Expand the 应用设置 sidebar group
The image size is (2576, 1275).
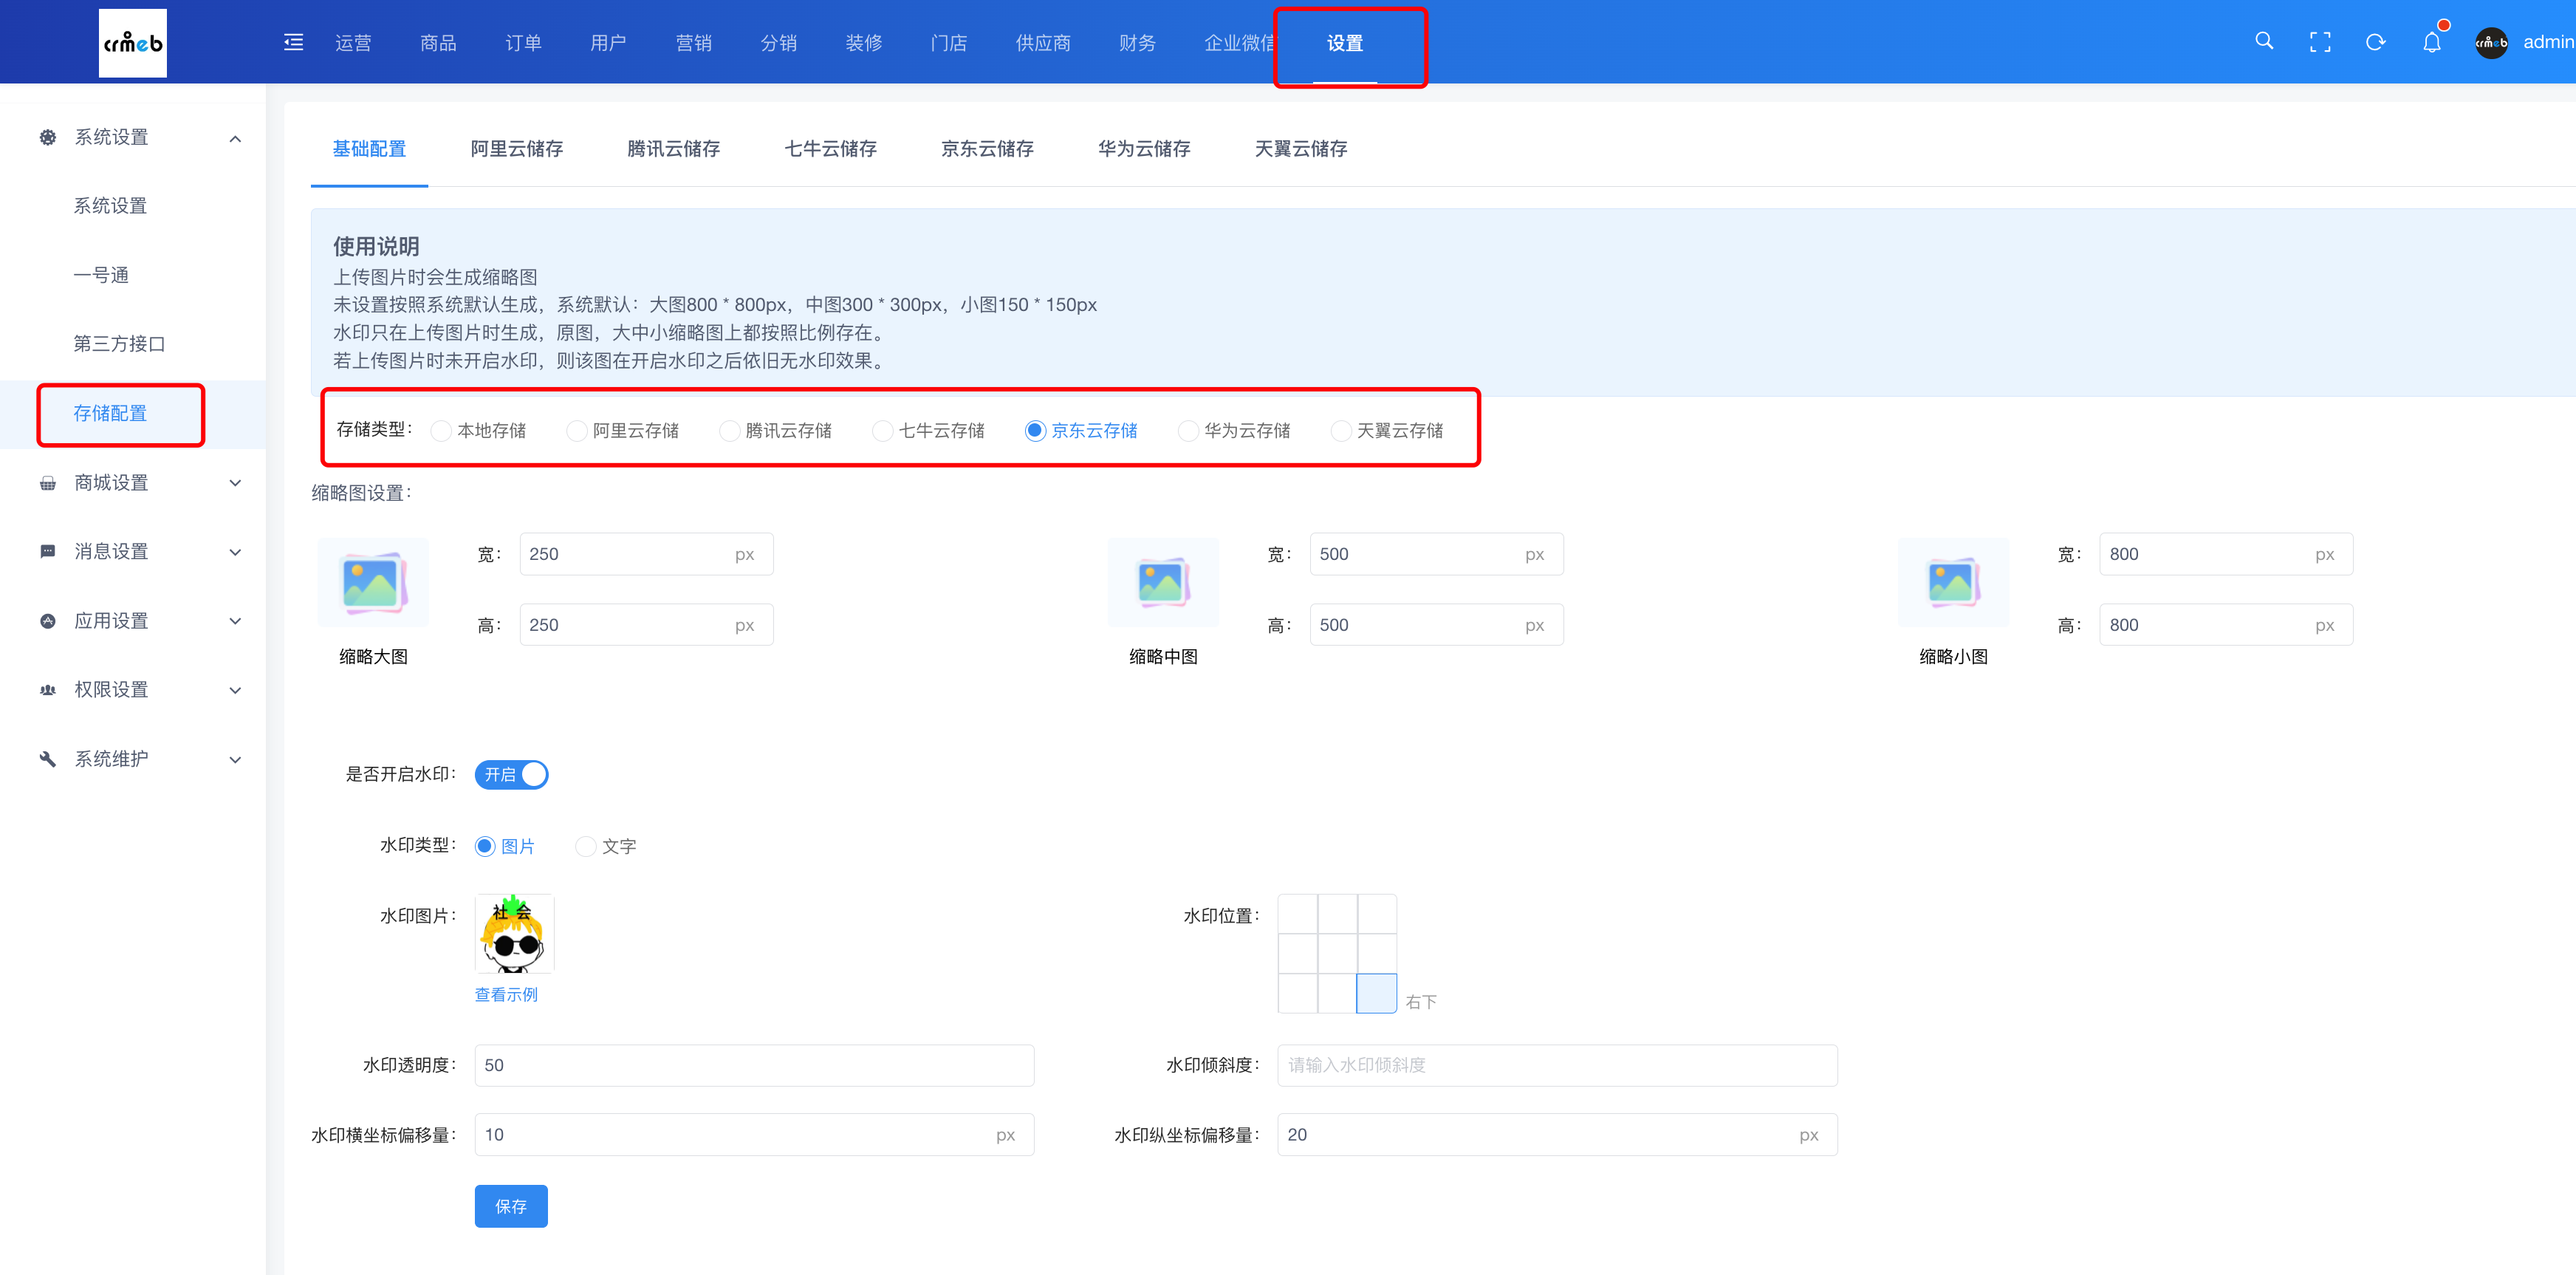(235, 621)
